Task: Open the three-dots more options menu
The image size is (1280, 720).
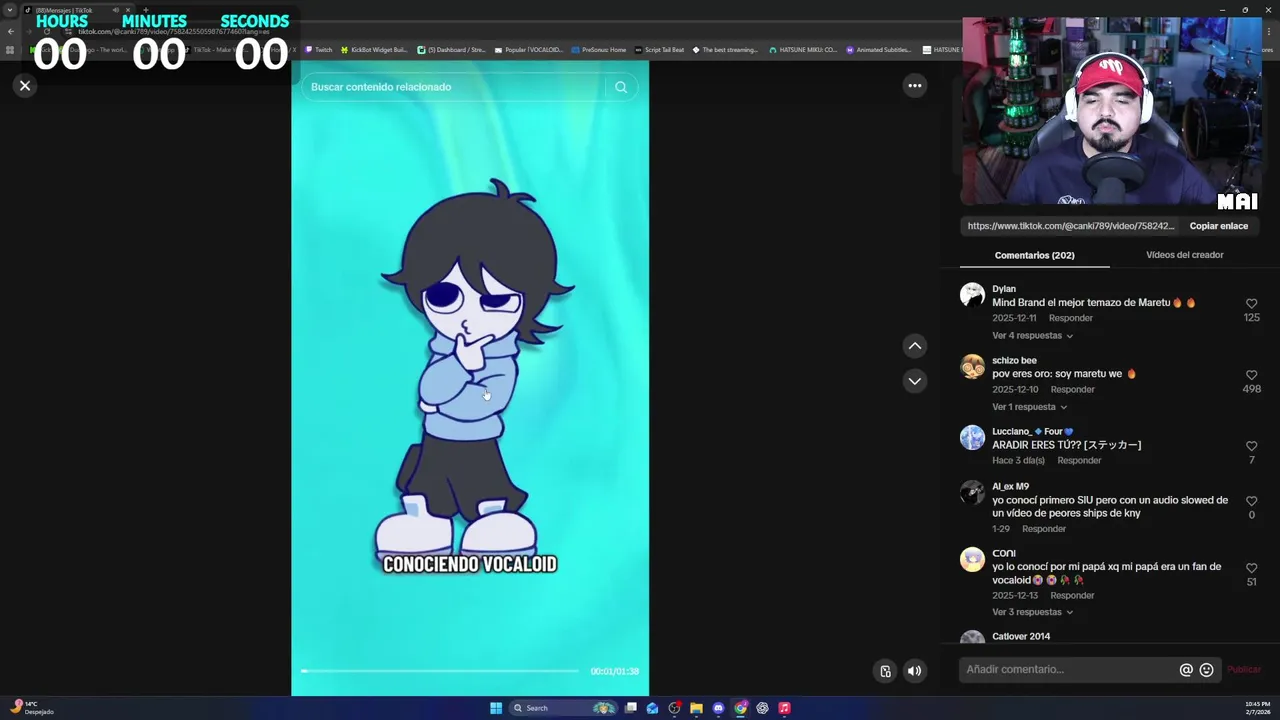Action: pyautogui.click(x=914, y=86)
